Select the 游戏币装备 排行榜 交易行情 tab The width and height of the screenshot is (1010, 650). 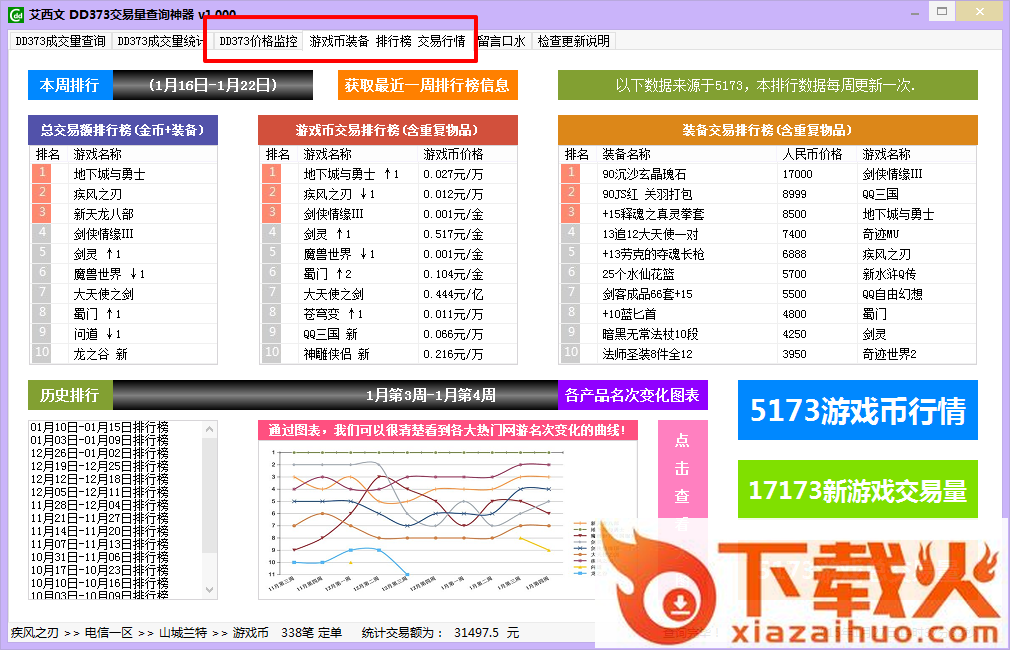pos(387,41)
